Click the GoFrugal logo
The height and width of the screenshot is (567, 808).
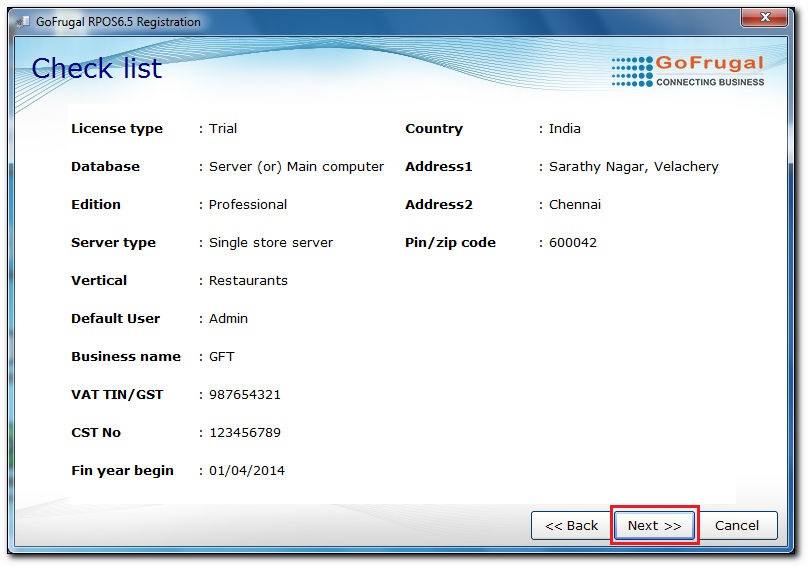point(688,71)
